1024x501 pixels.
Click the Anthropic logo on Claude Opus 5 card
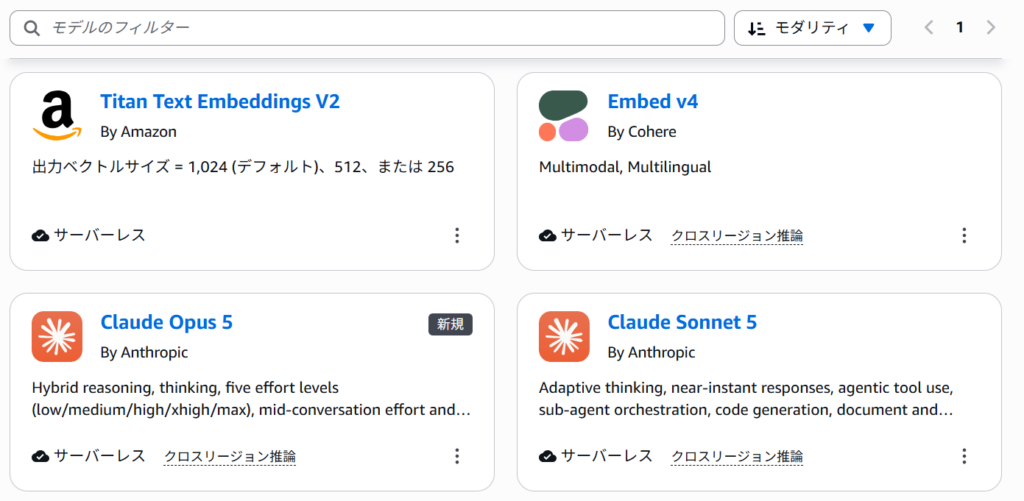coord(57,336)
